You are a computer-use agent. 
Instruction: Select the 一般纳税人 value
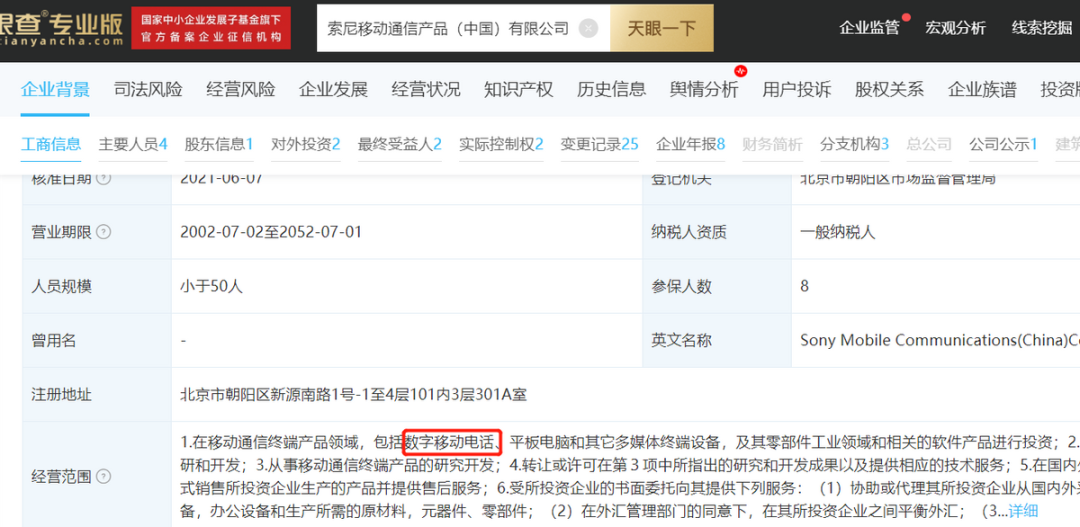838,233
